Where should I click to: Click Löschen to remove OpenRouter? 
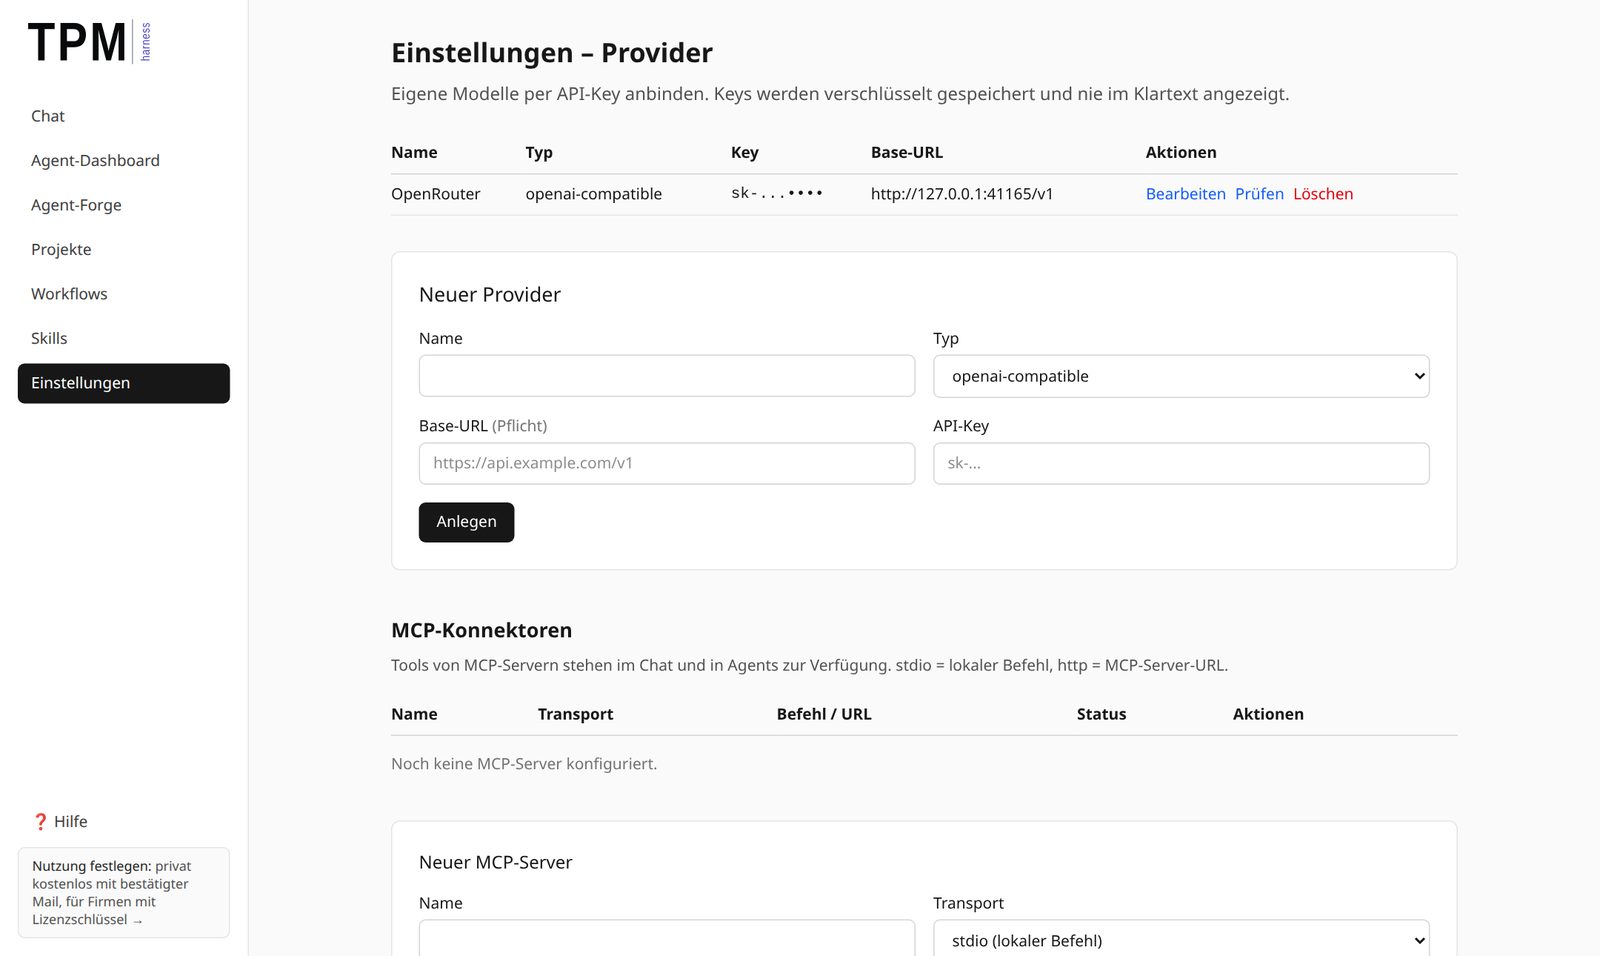point(1323,194)
